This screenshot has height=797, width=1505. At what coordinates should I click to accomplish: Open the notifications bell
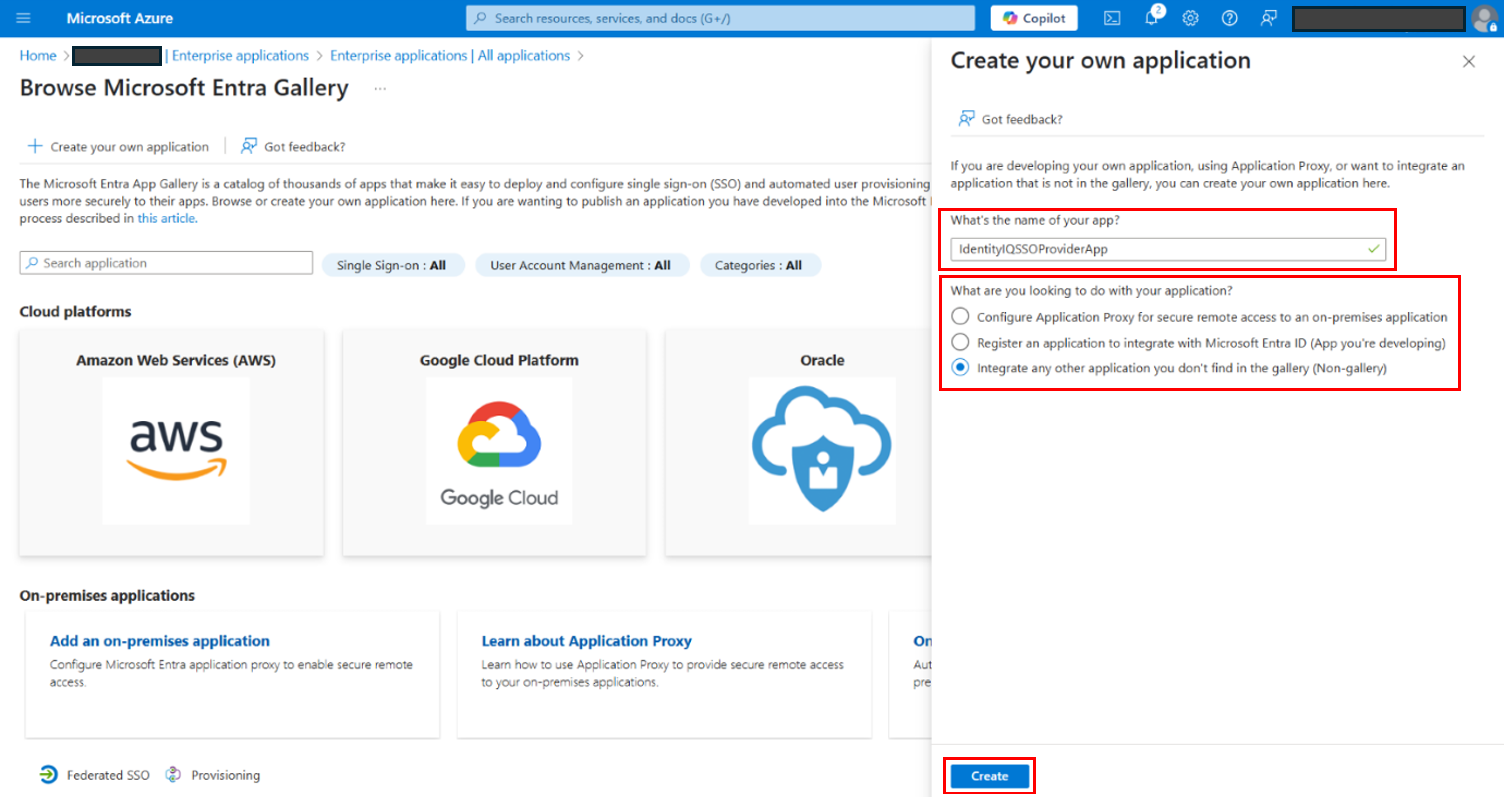click(x=1151, y=18)
